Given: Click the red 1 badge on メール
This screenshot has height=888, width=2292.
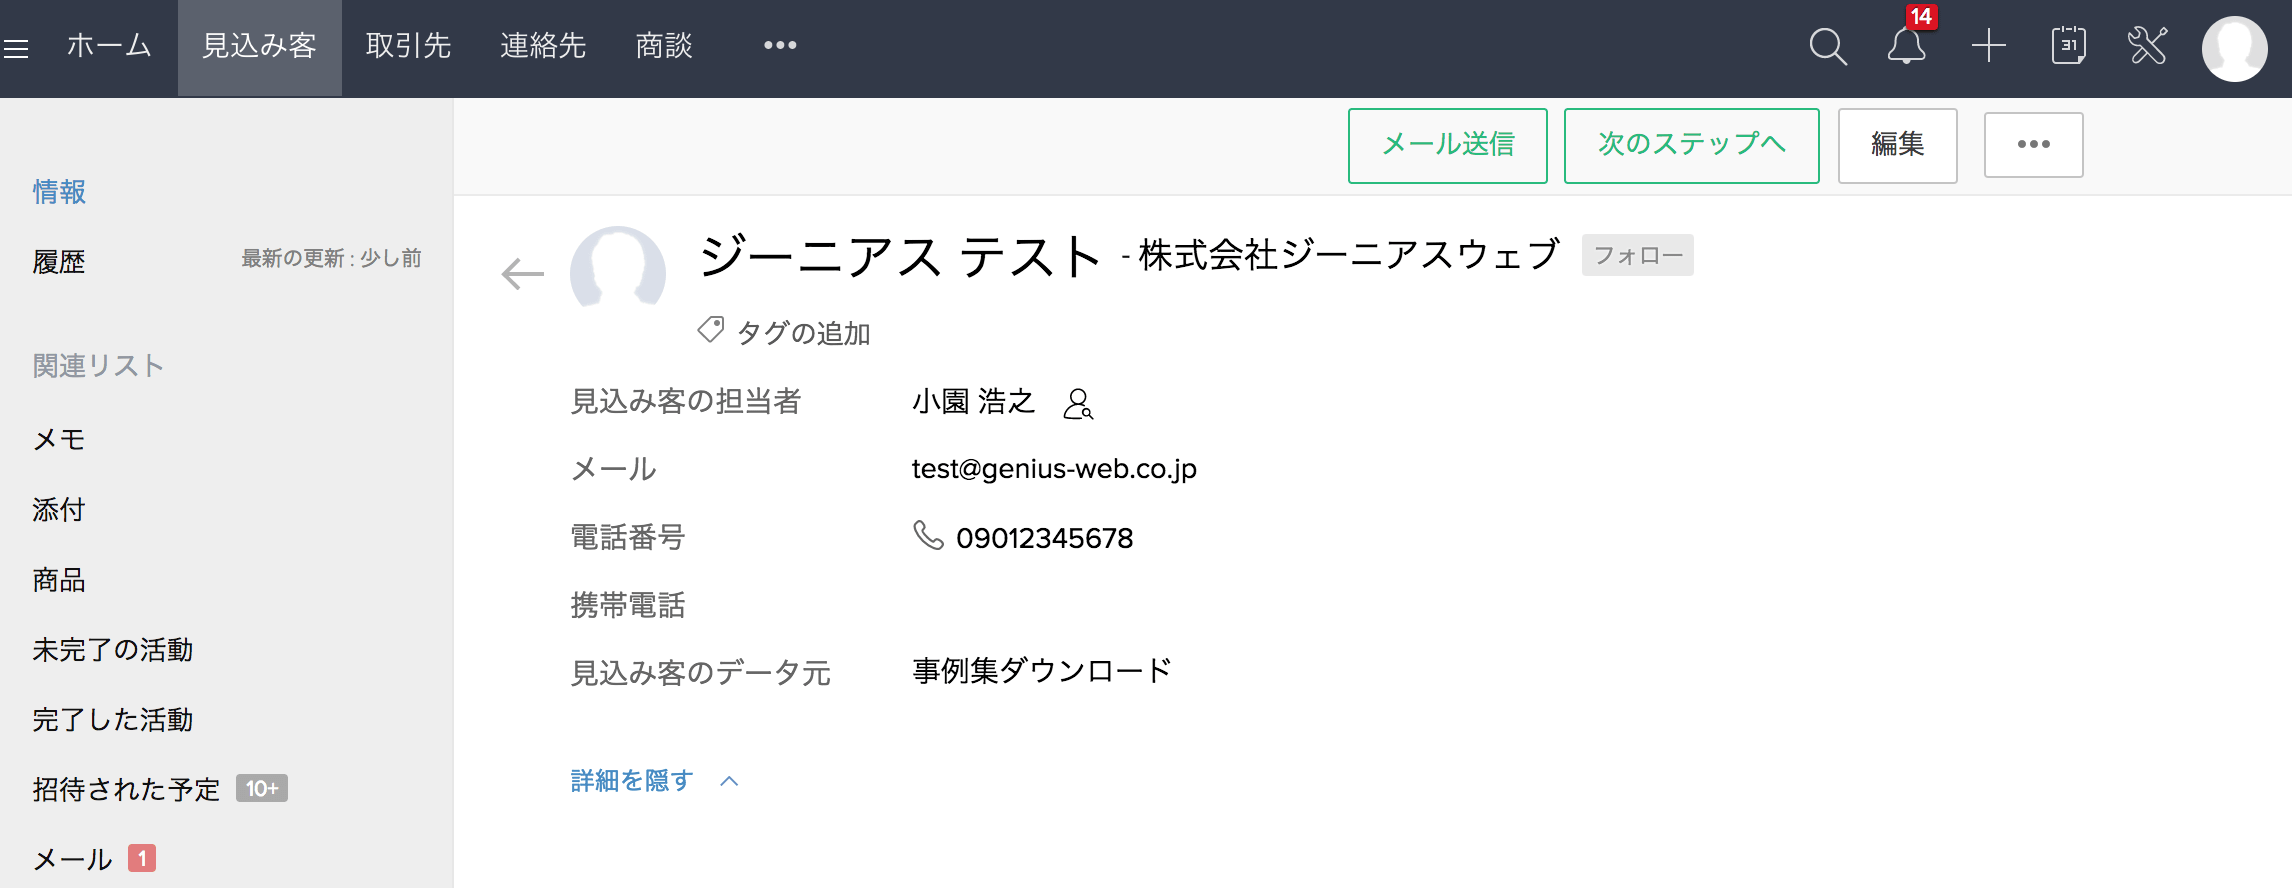Looking at the screenshot, I should [142, 858].
